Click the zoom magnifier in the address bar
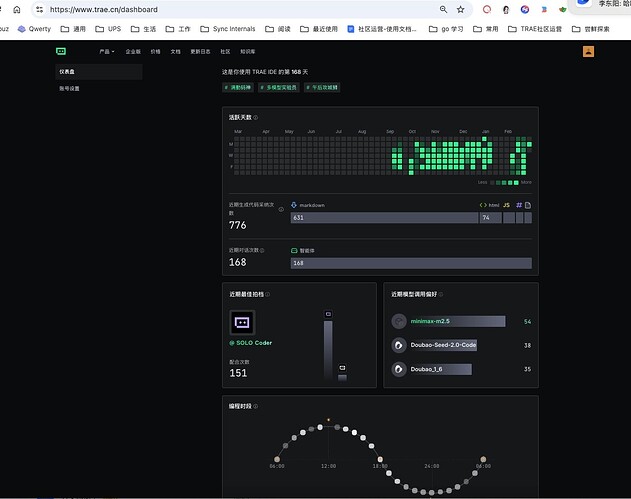 pyautogui.click(x=443, y=9)
